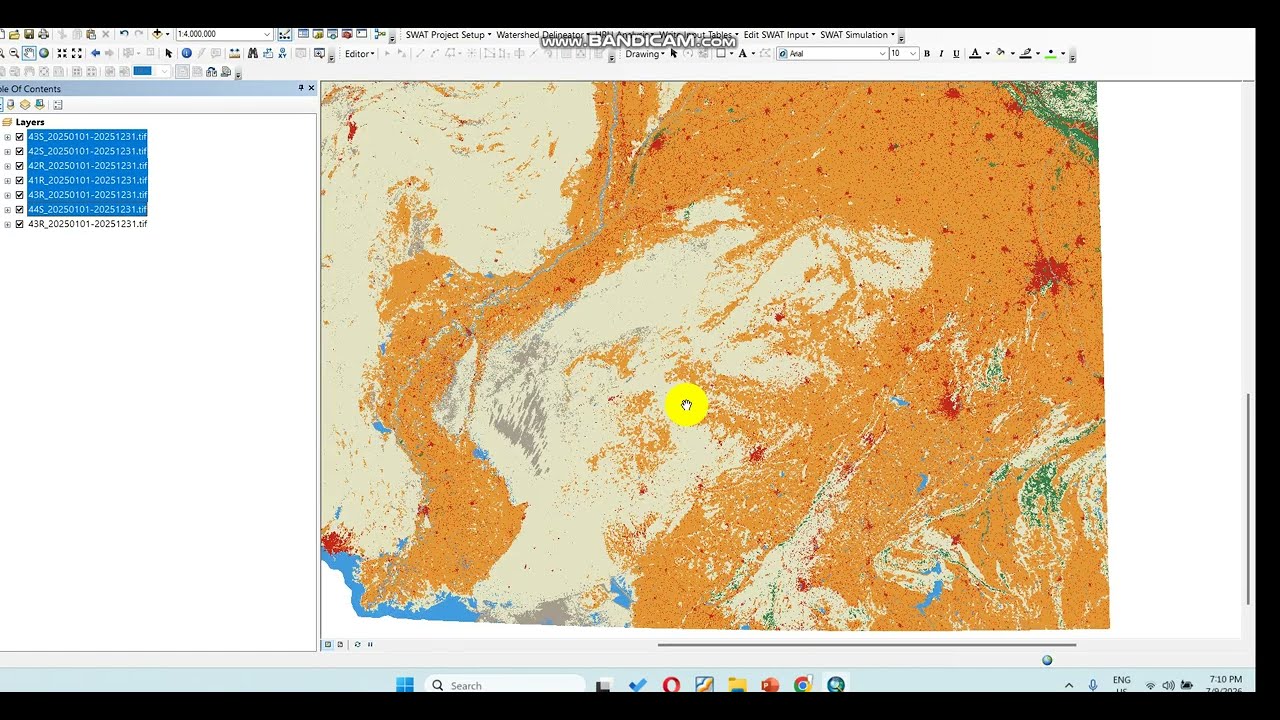Open the Find binoculars tool
The image size is (1280, 720).
pos(252,53)
